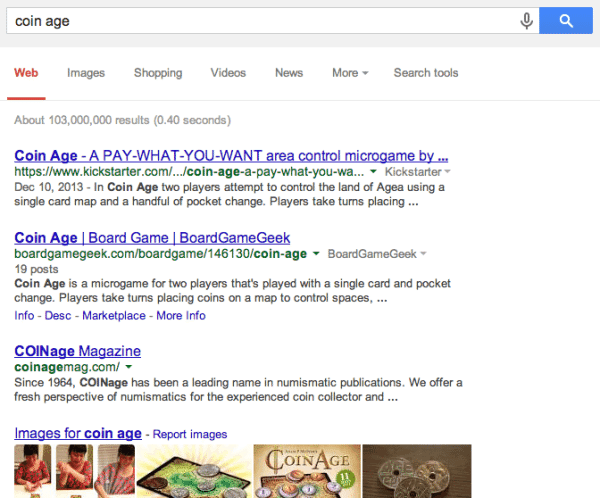Click the Report images link
Image resolution: width=600 pixels, height=498 pixels.
click(x=190, y=435)
